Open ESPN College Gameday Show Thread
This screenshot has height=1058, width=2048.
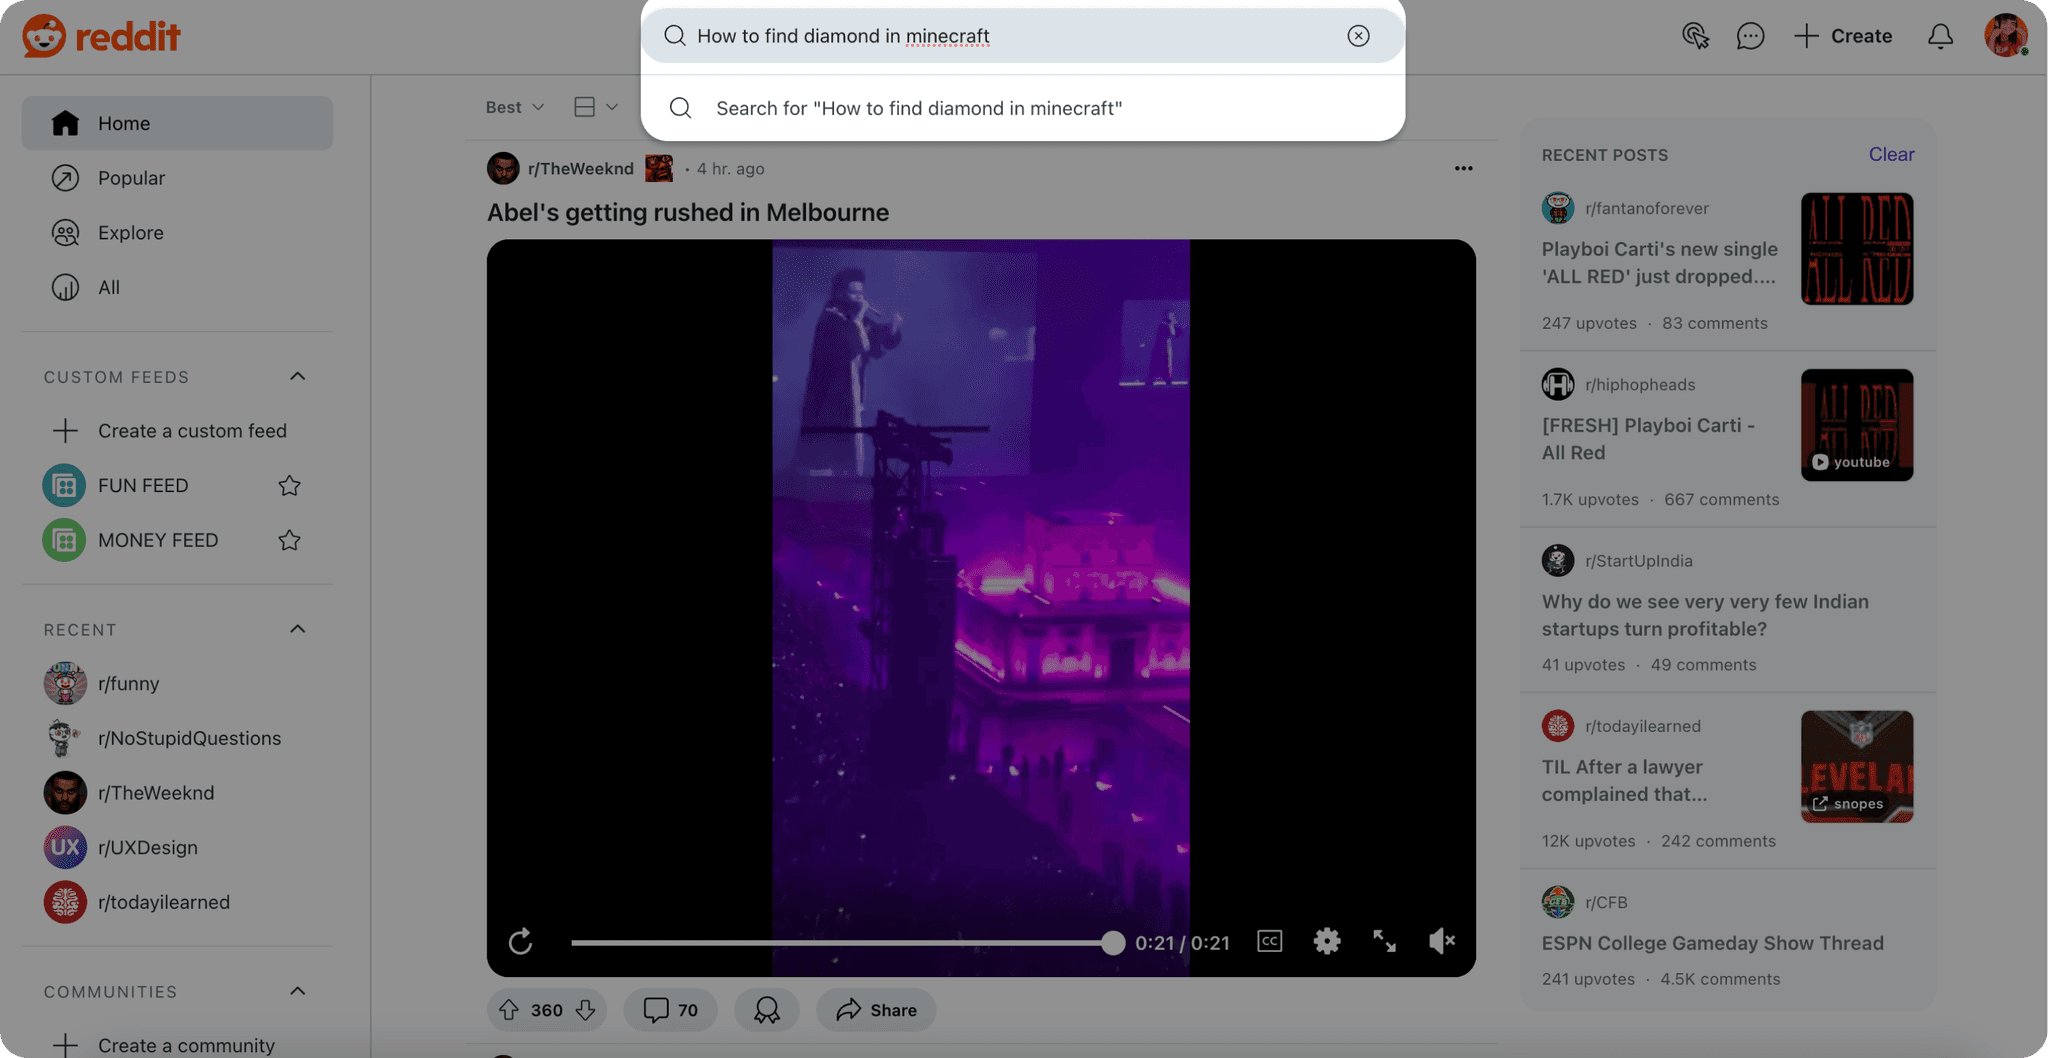coord(1712,943)
